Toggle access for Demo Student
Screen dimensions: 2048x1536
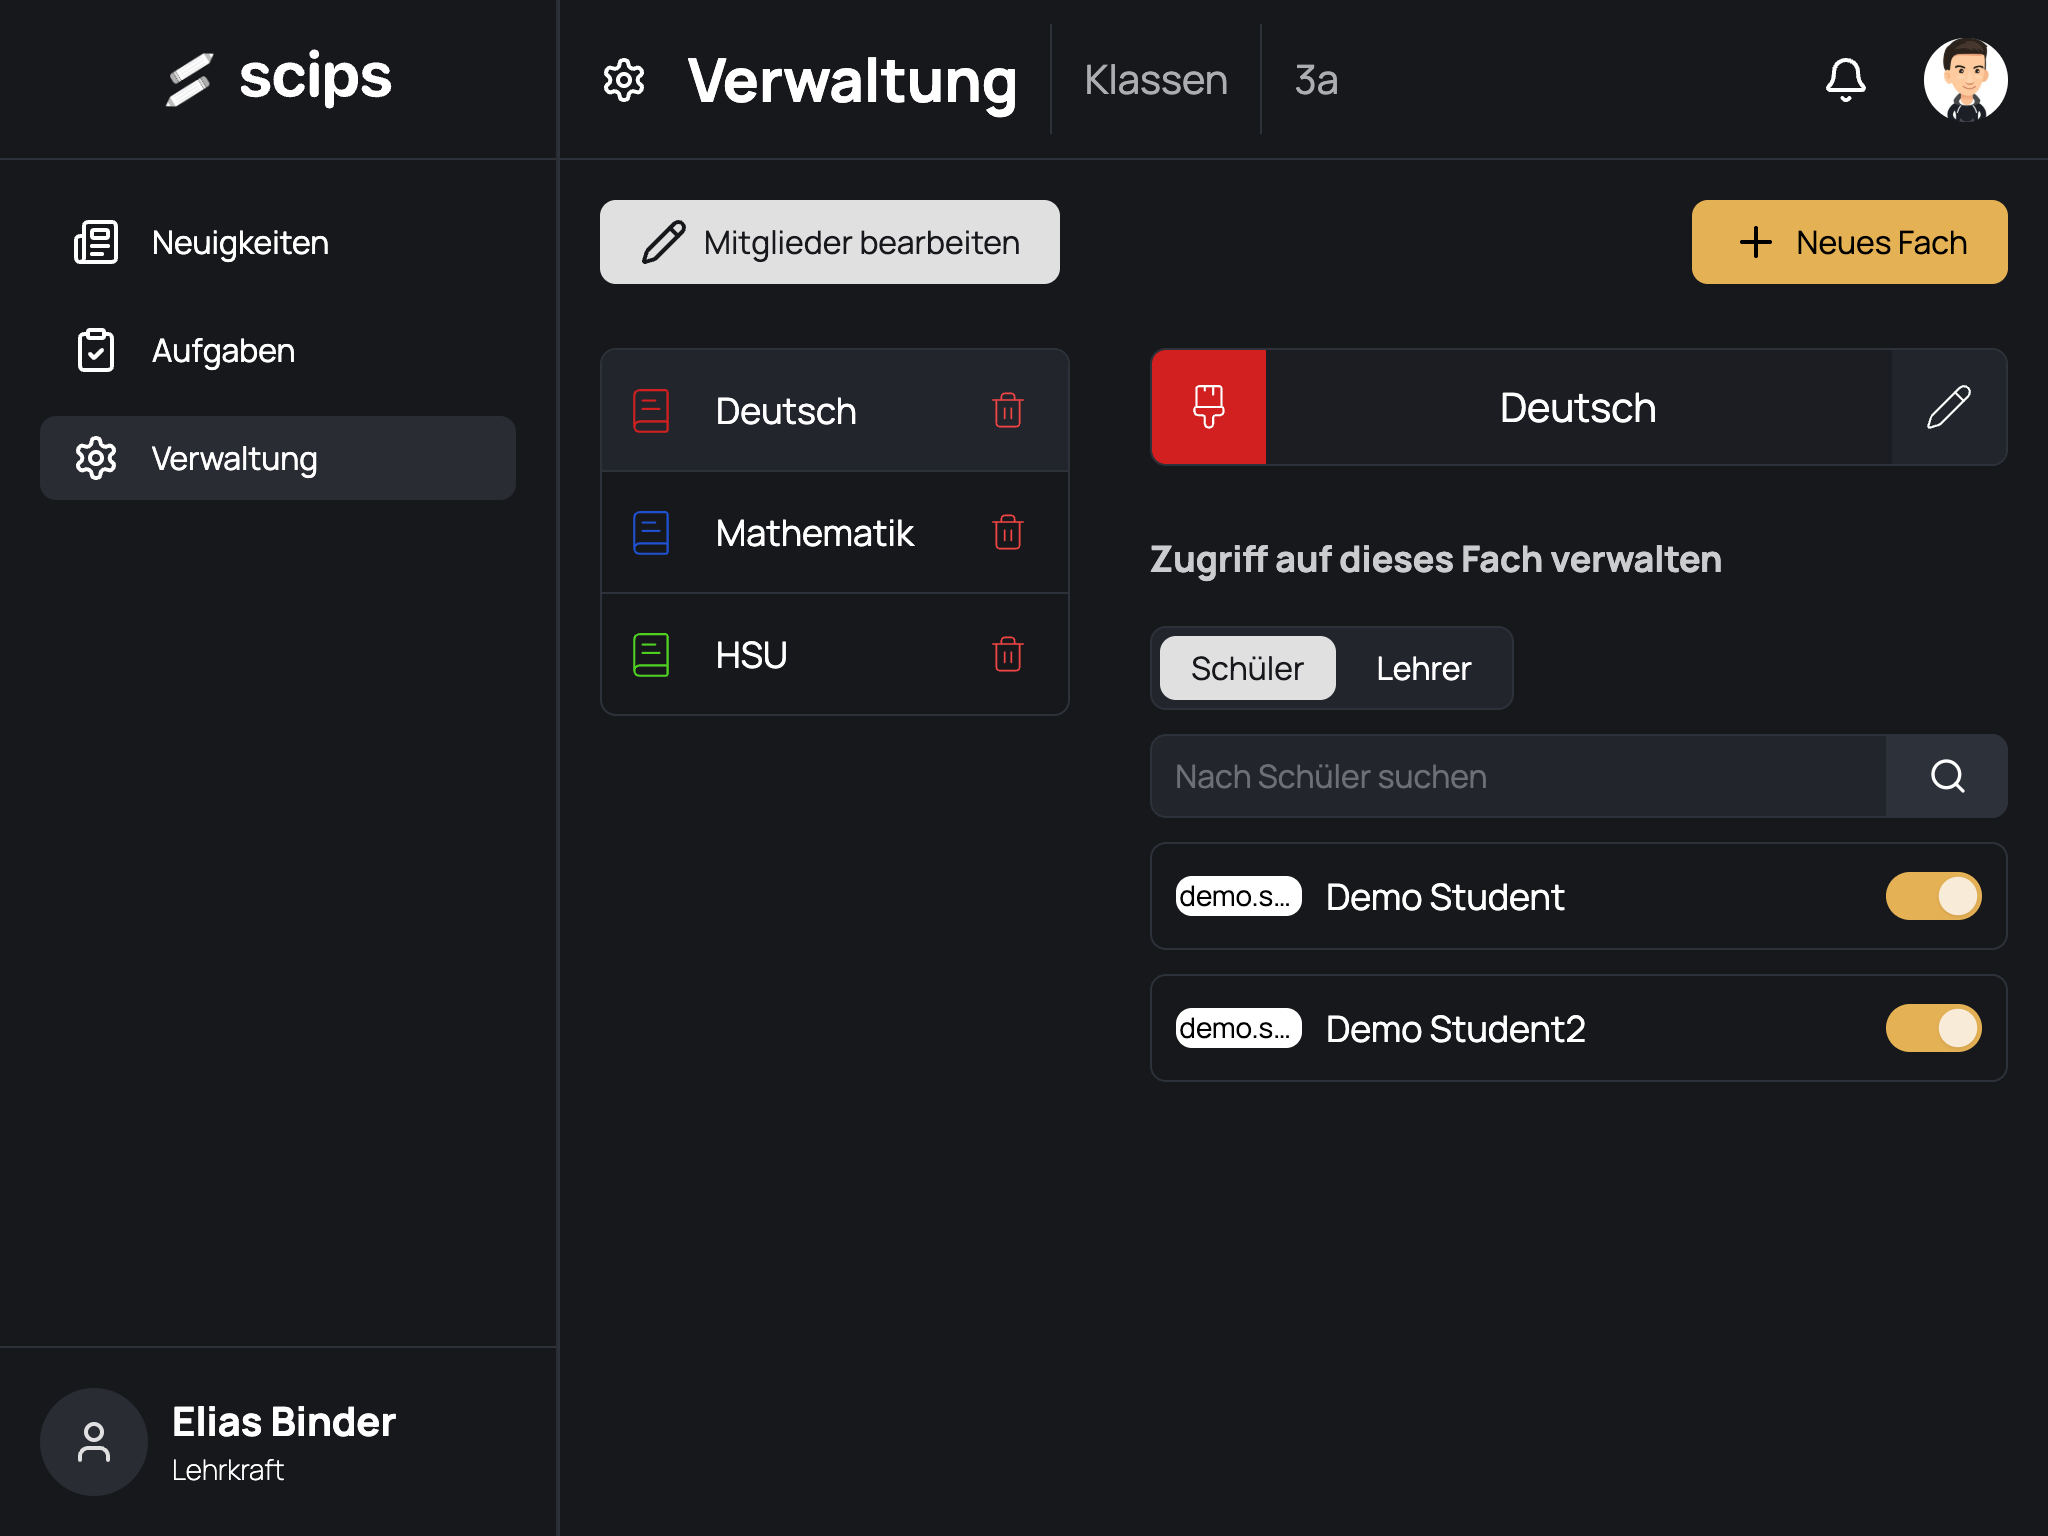click(1932, 896)
